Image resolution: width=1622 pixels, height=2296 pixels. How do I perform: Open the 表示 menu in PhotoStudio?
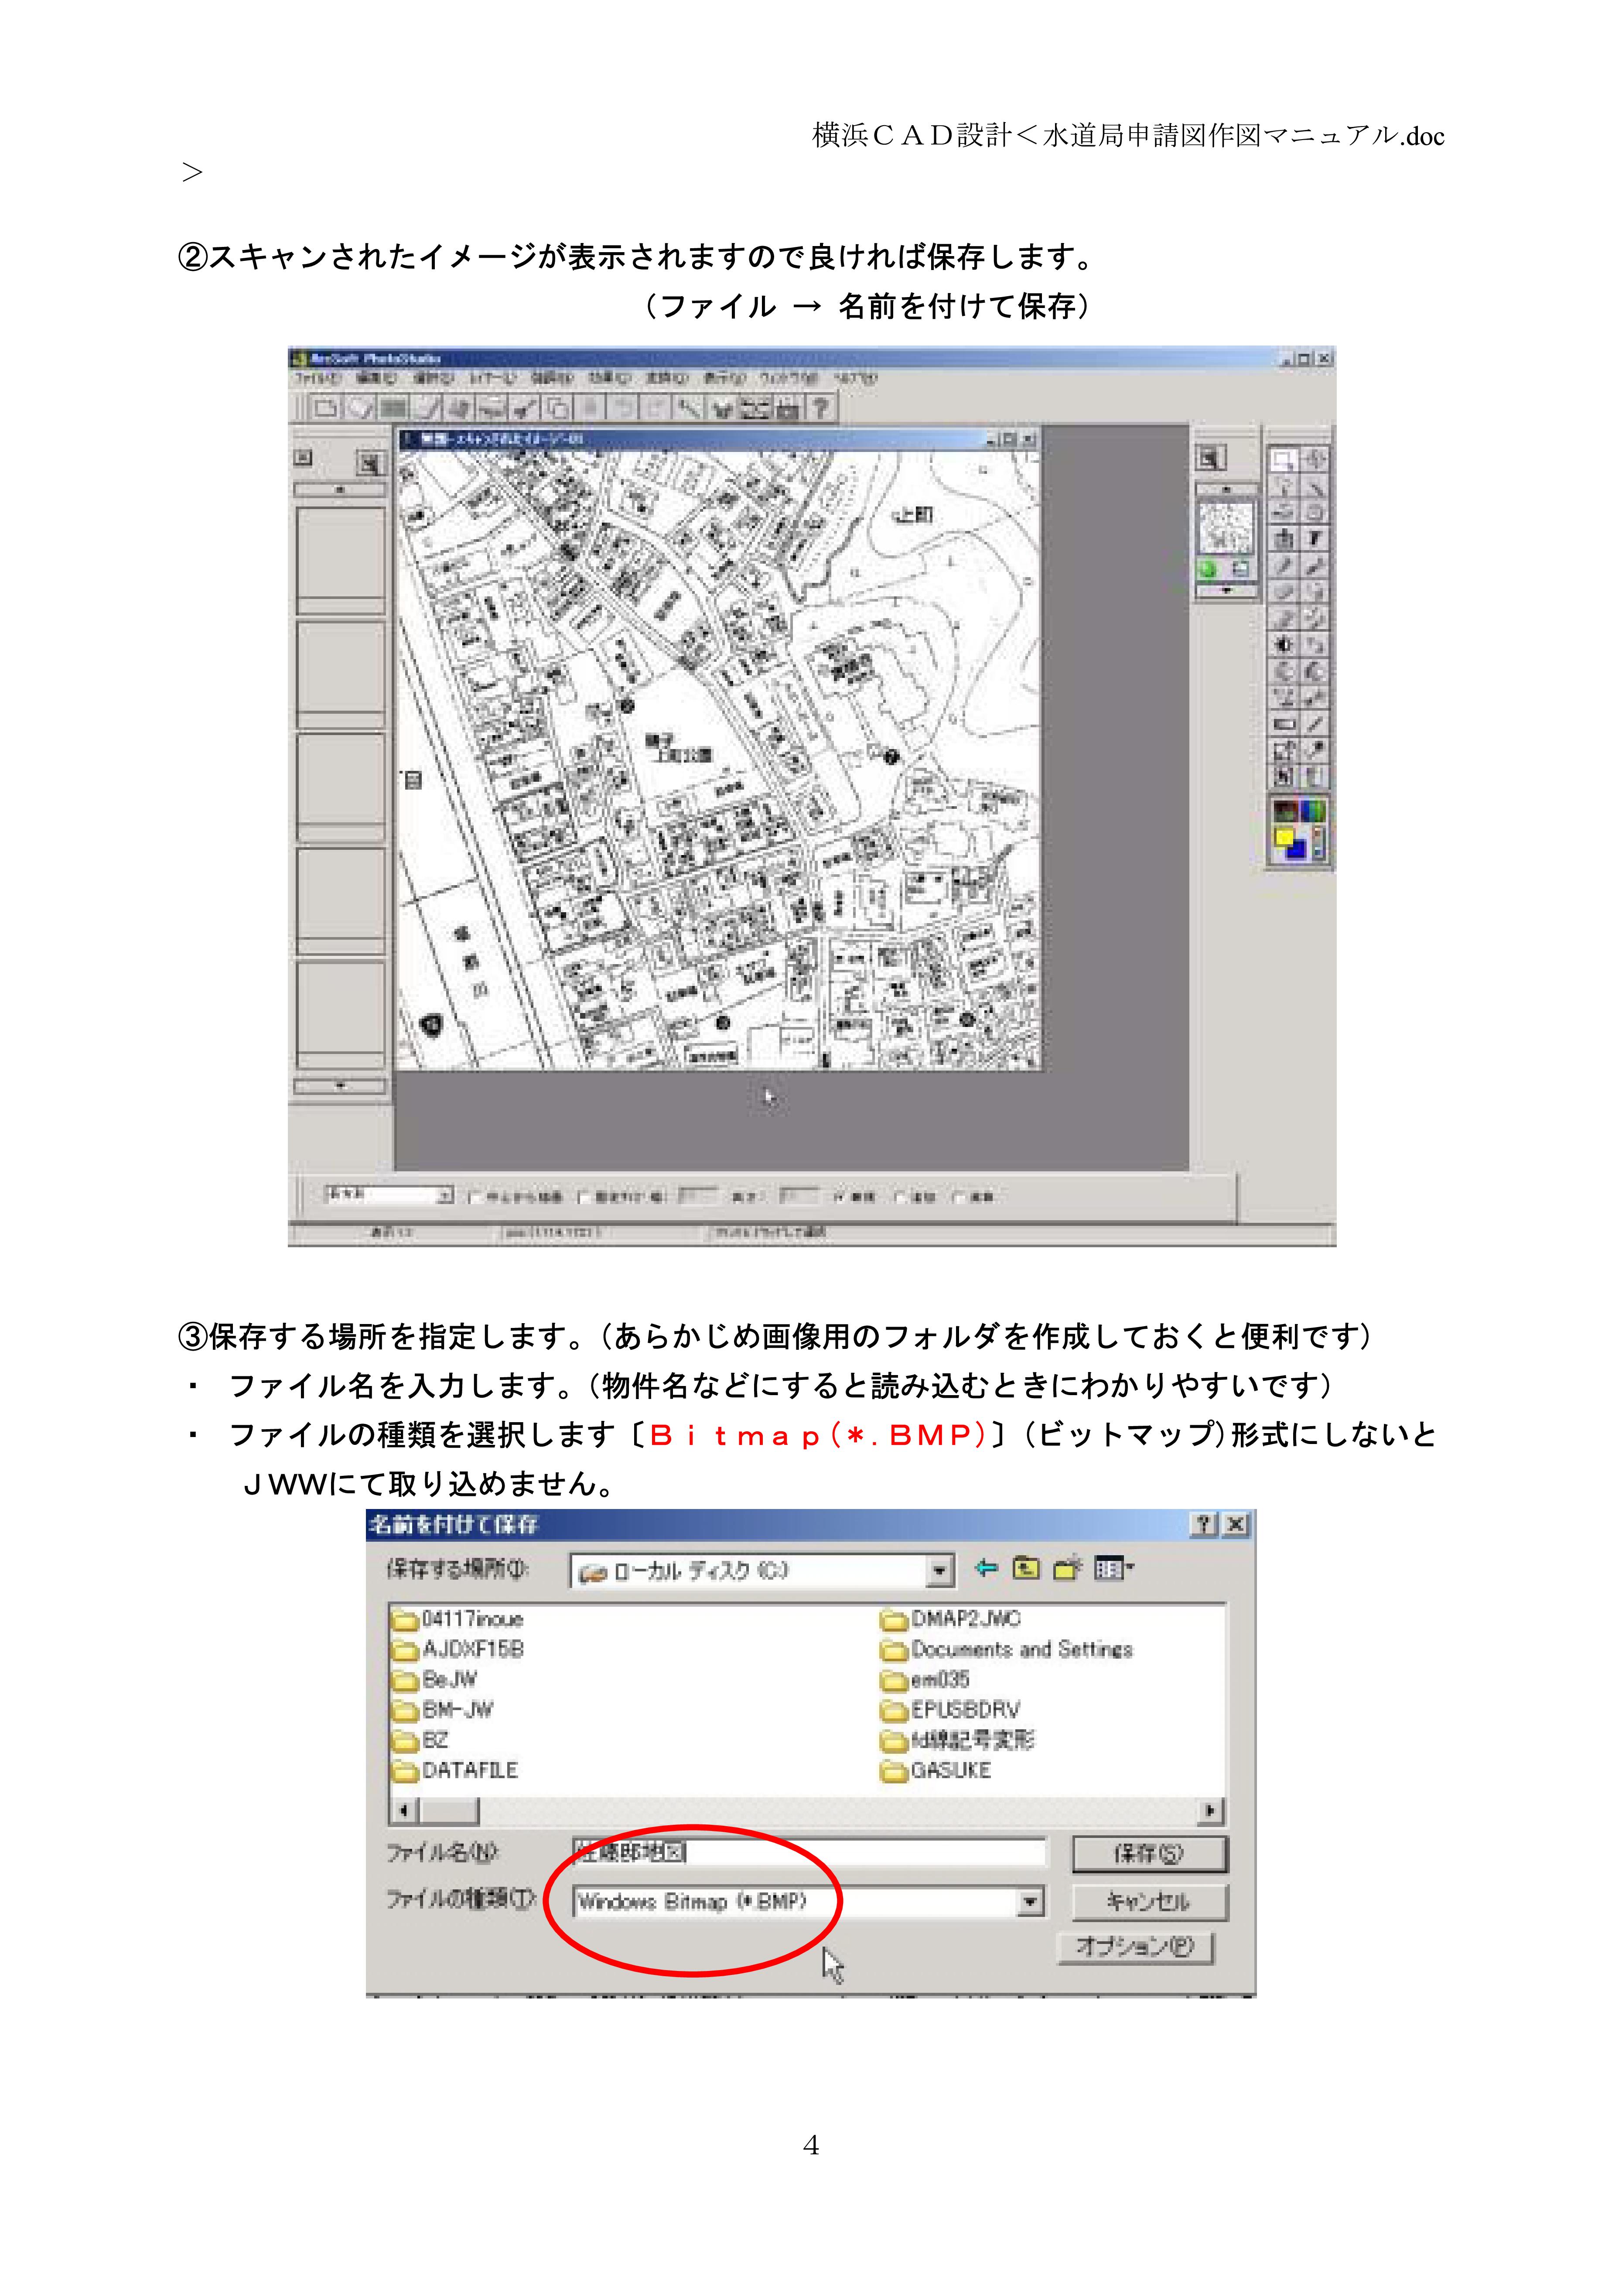click(724, 379)
